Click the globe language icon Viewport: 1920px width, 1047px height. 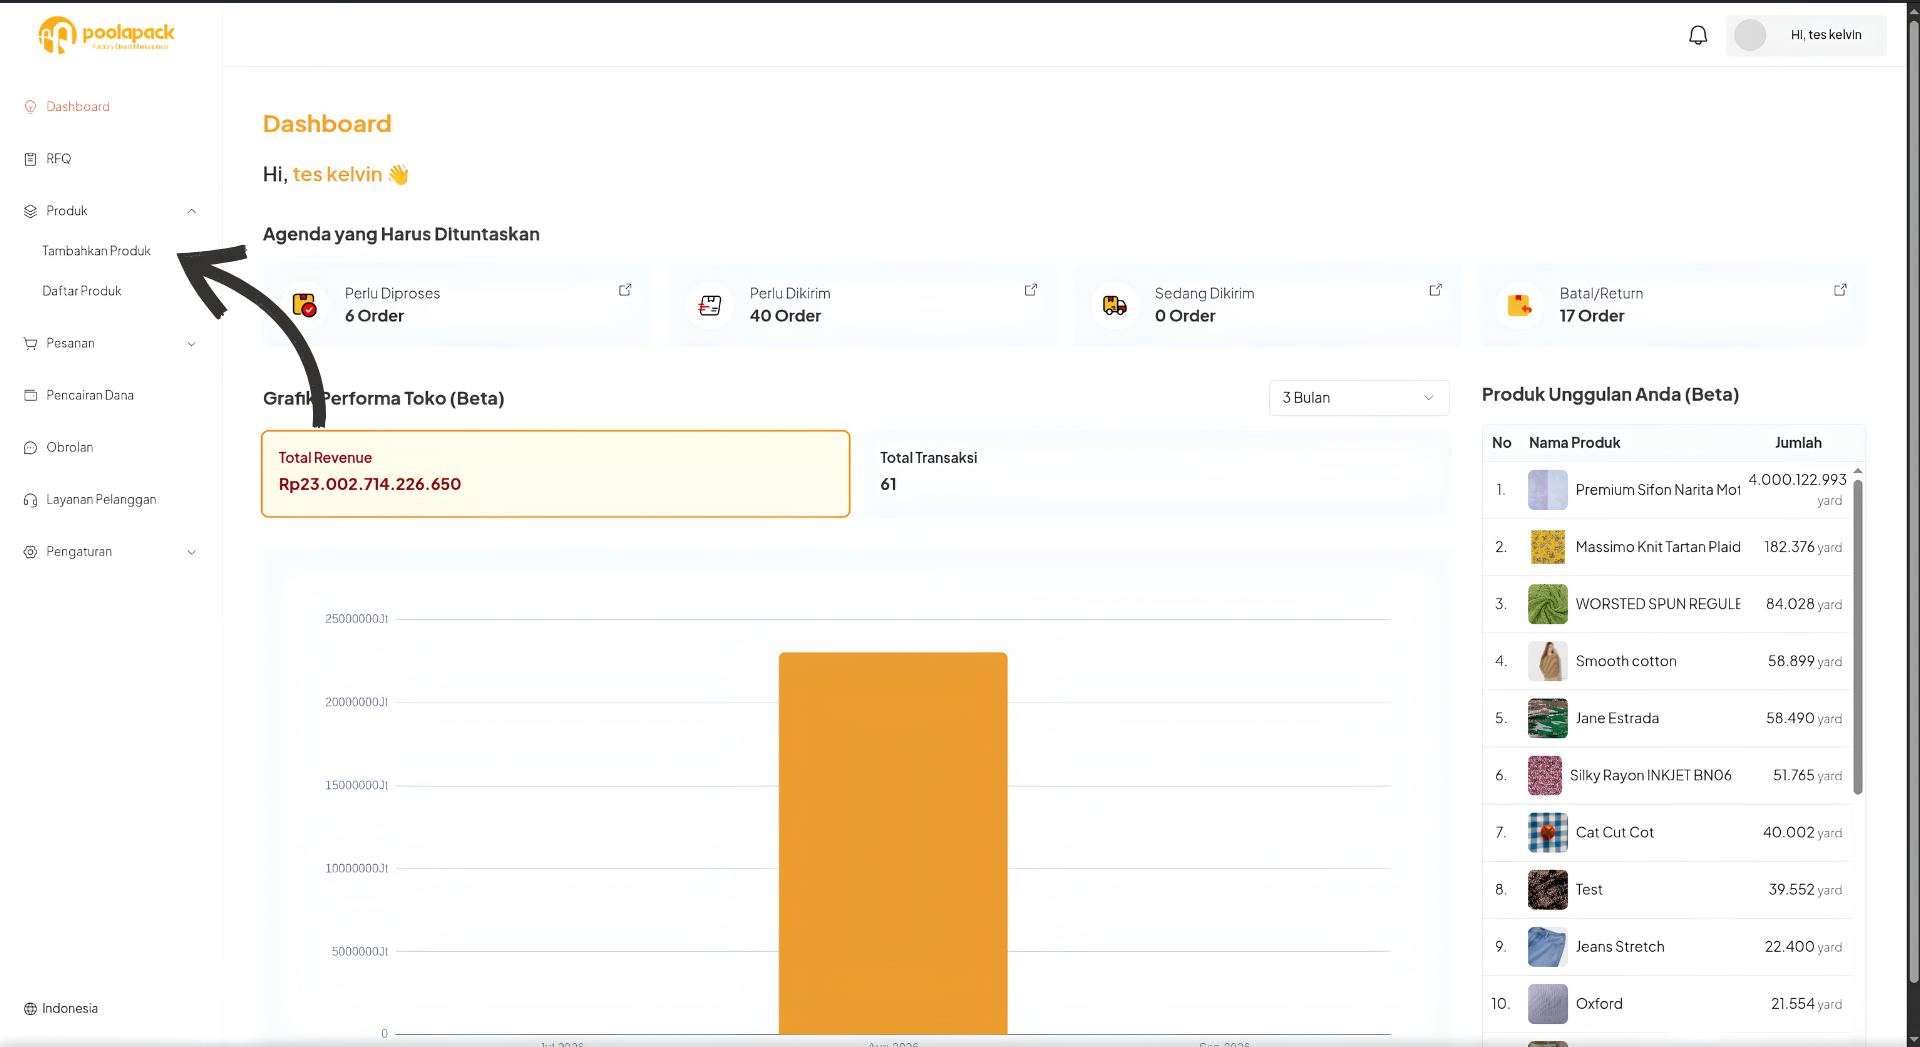pyautogui.click(x=30, y=1008)
